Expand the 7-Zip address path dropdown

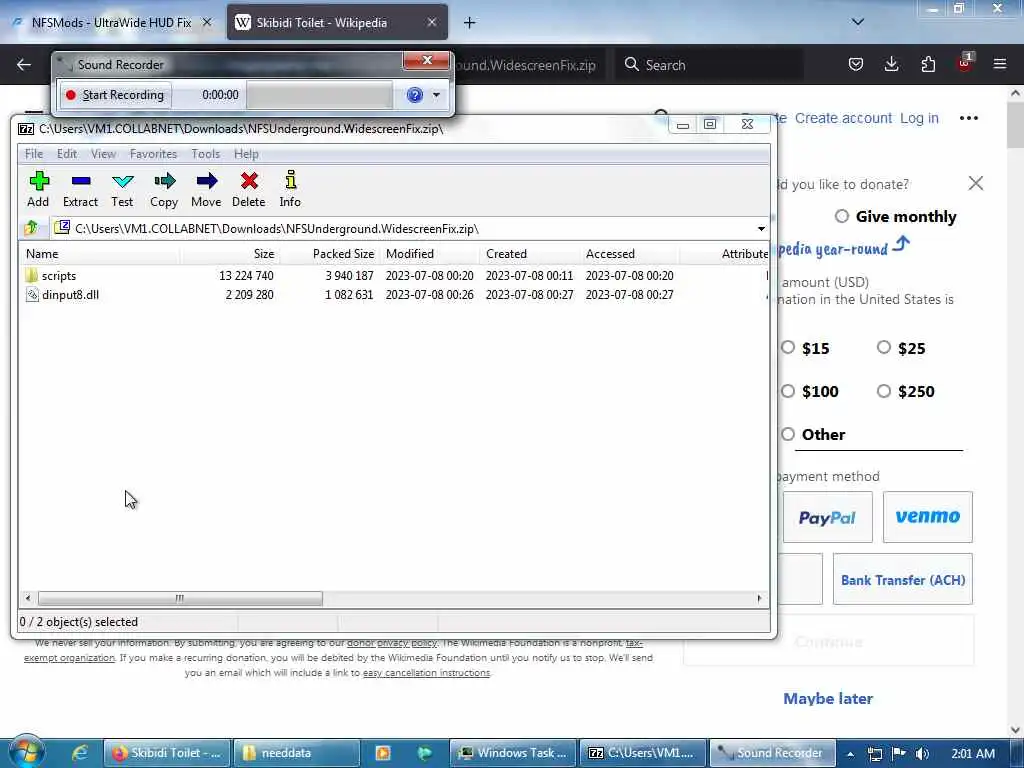click(761, 229)
